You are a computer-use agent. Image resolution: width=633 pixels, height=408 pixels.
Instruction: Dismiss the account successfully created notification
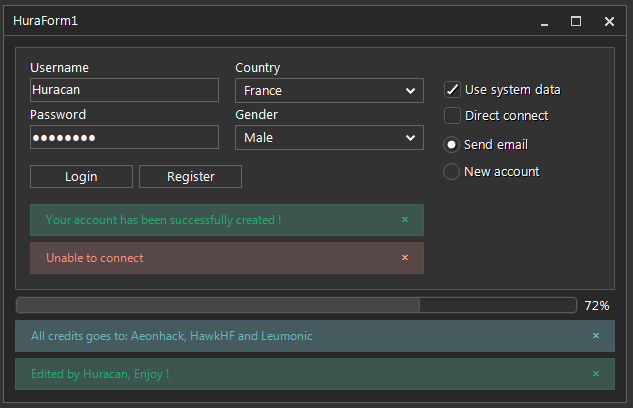(405, 219)
